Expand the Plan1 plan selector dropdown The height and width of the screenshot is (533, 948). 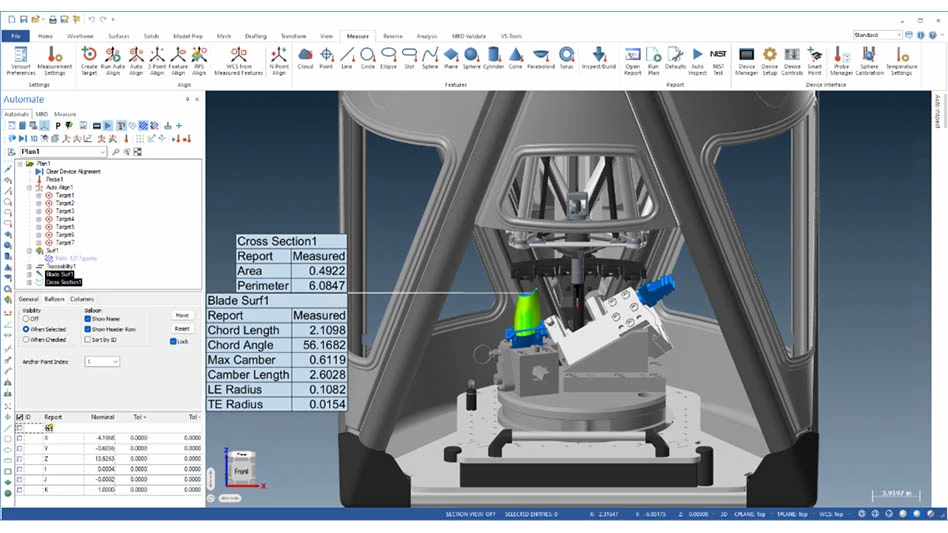point(103,152)
